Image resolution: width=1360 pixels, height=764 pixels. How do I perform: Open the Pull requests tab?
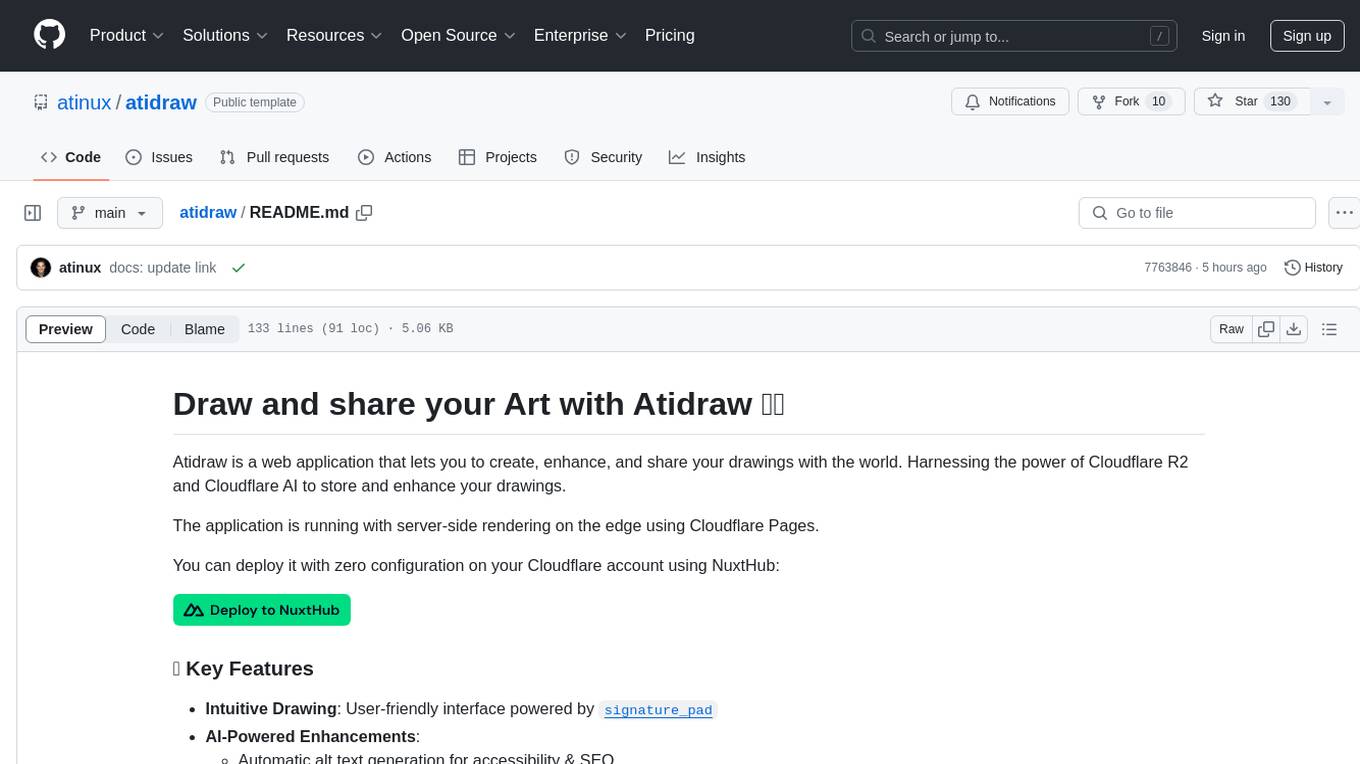tap(274, 157)
